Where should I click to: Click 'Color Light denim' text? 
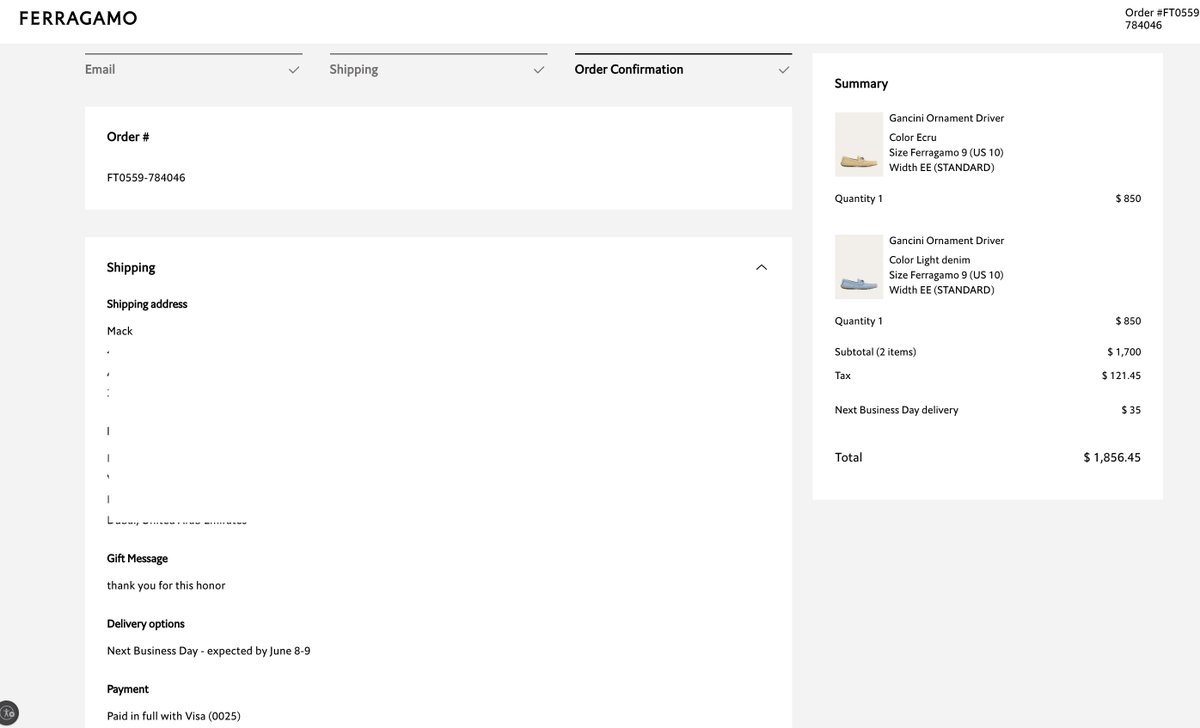[x=930, y=260]
